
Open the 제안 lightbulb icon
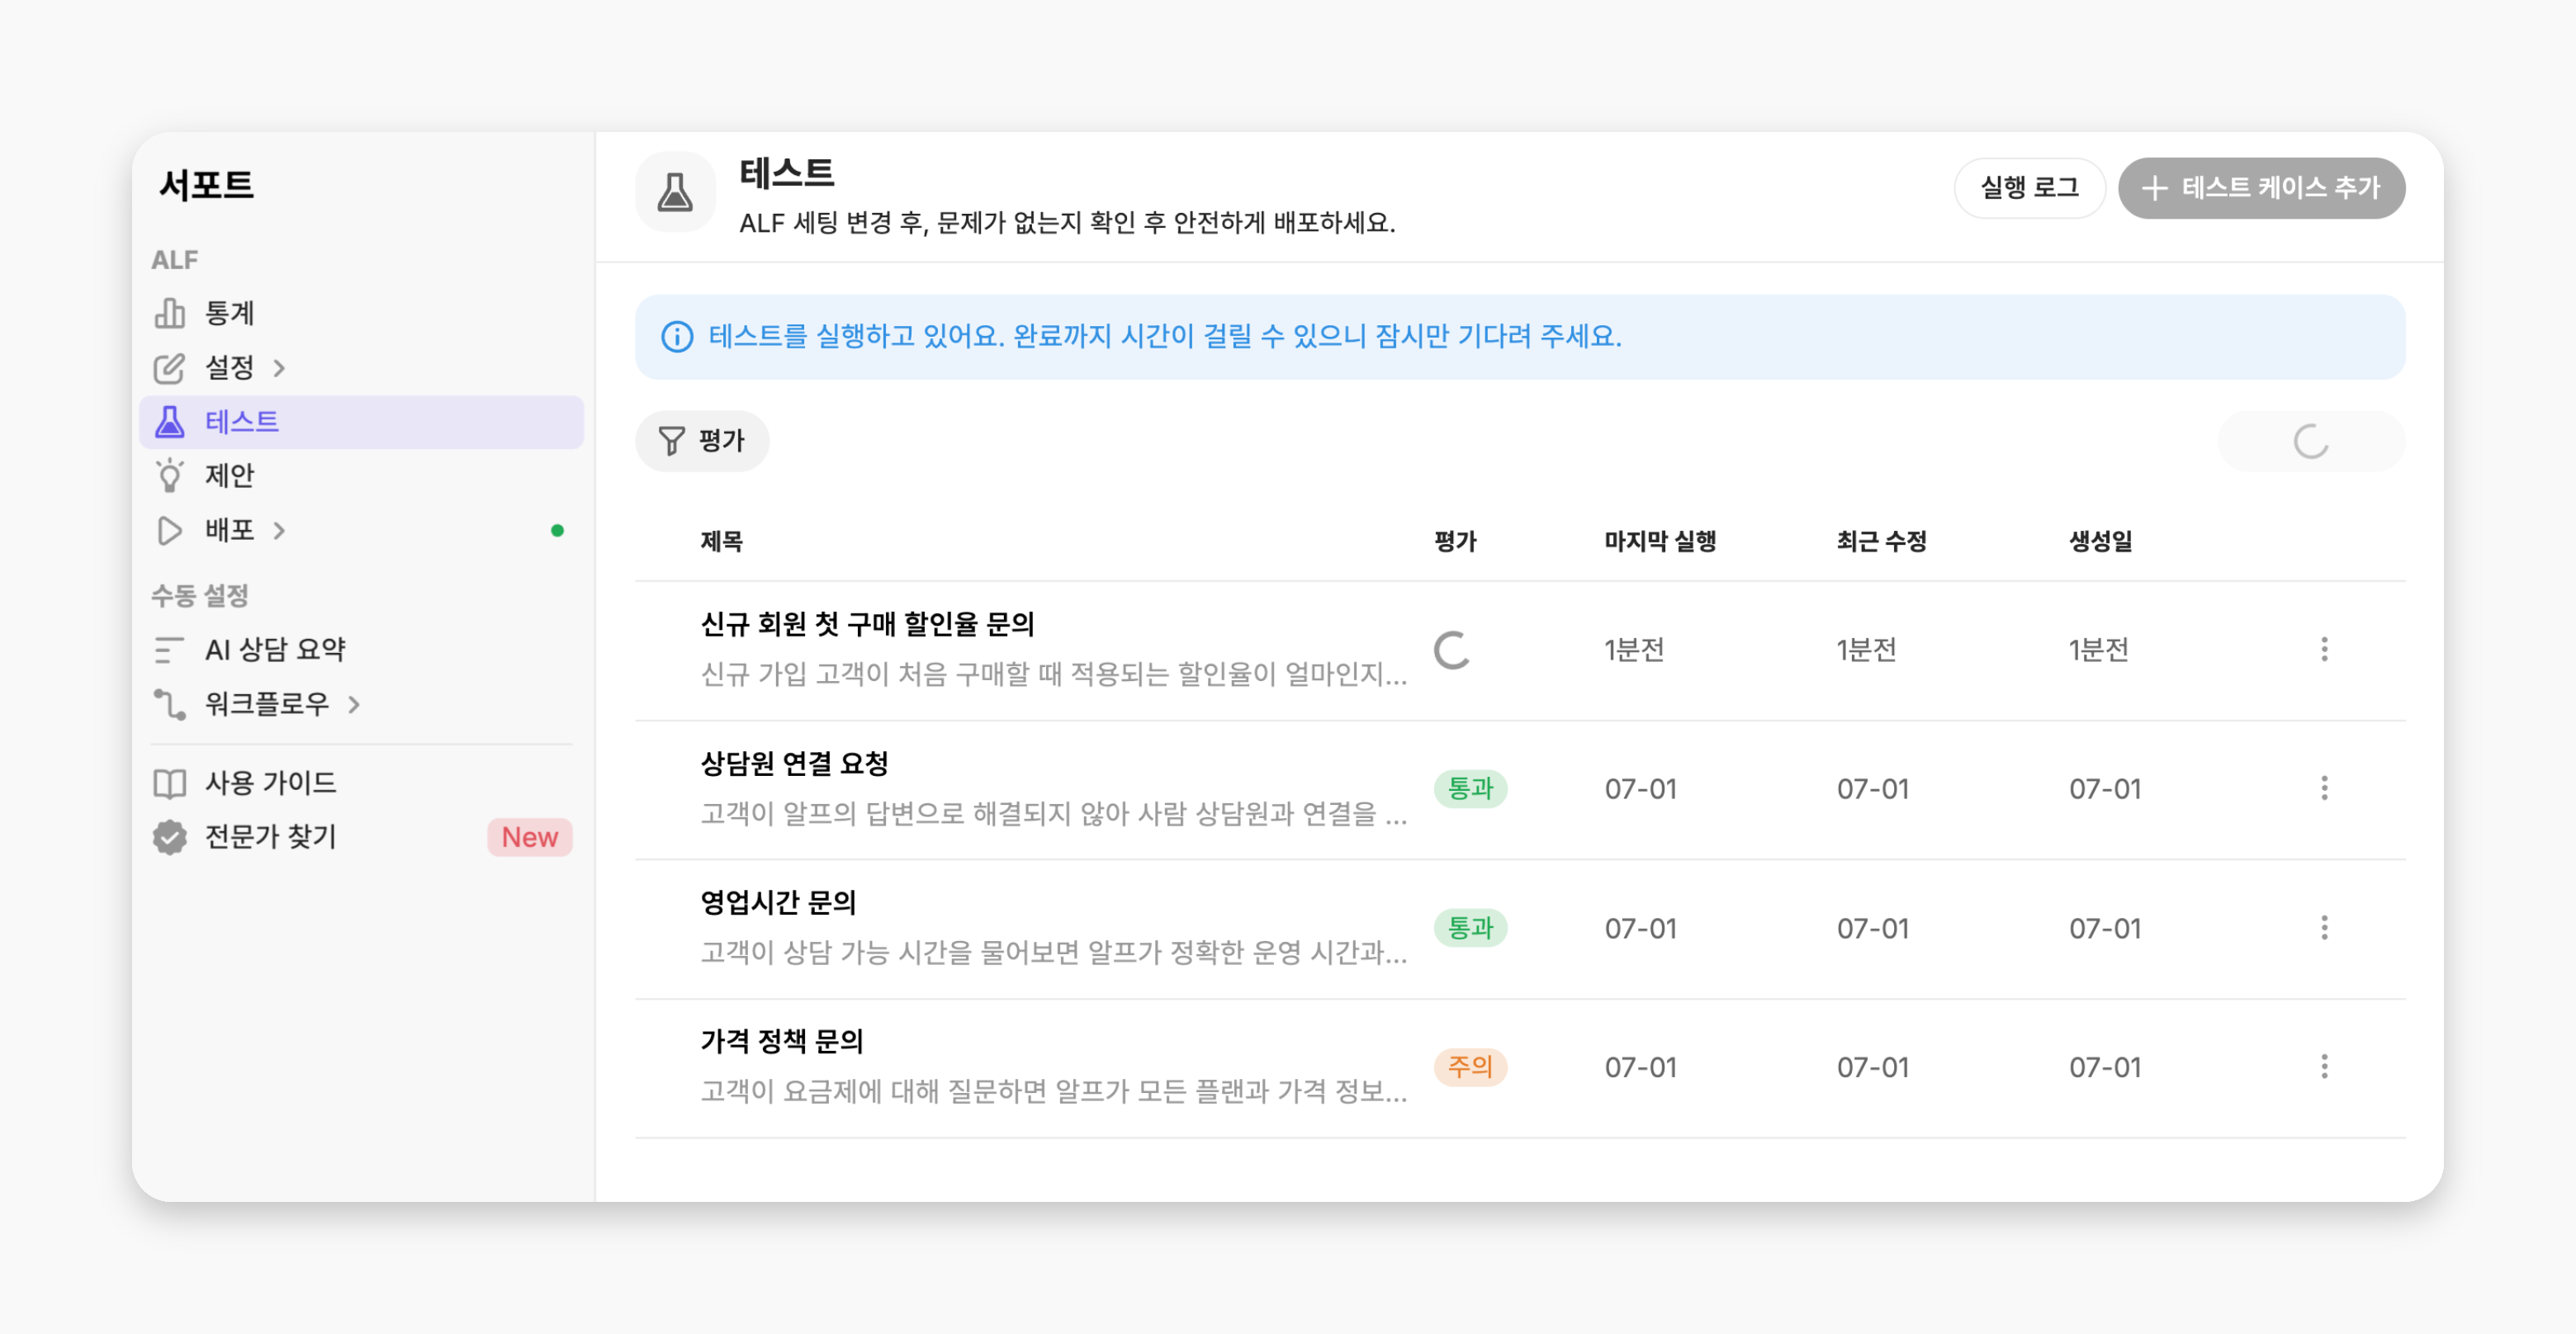pos(169,475)
